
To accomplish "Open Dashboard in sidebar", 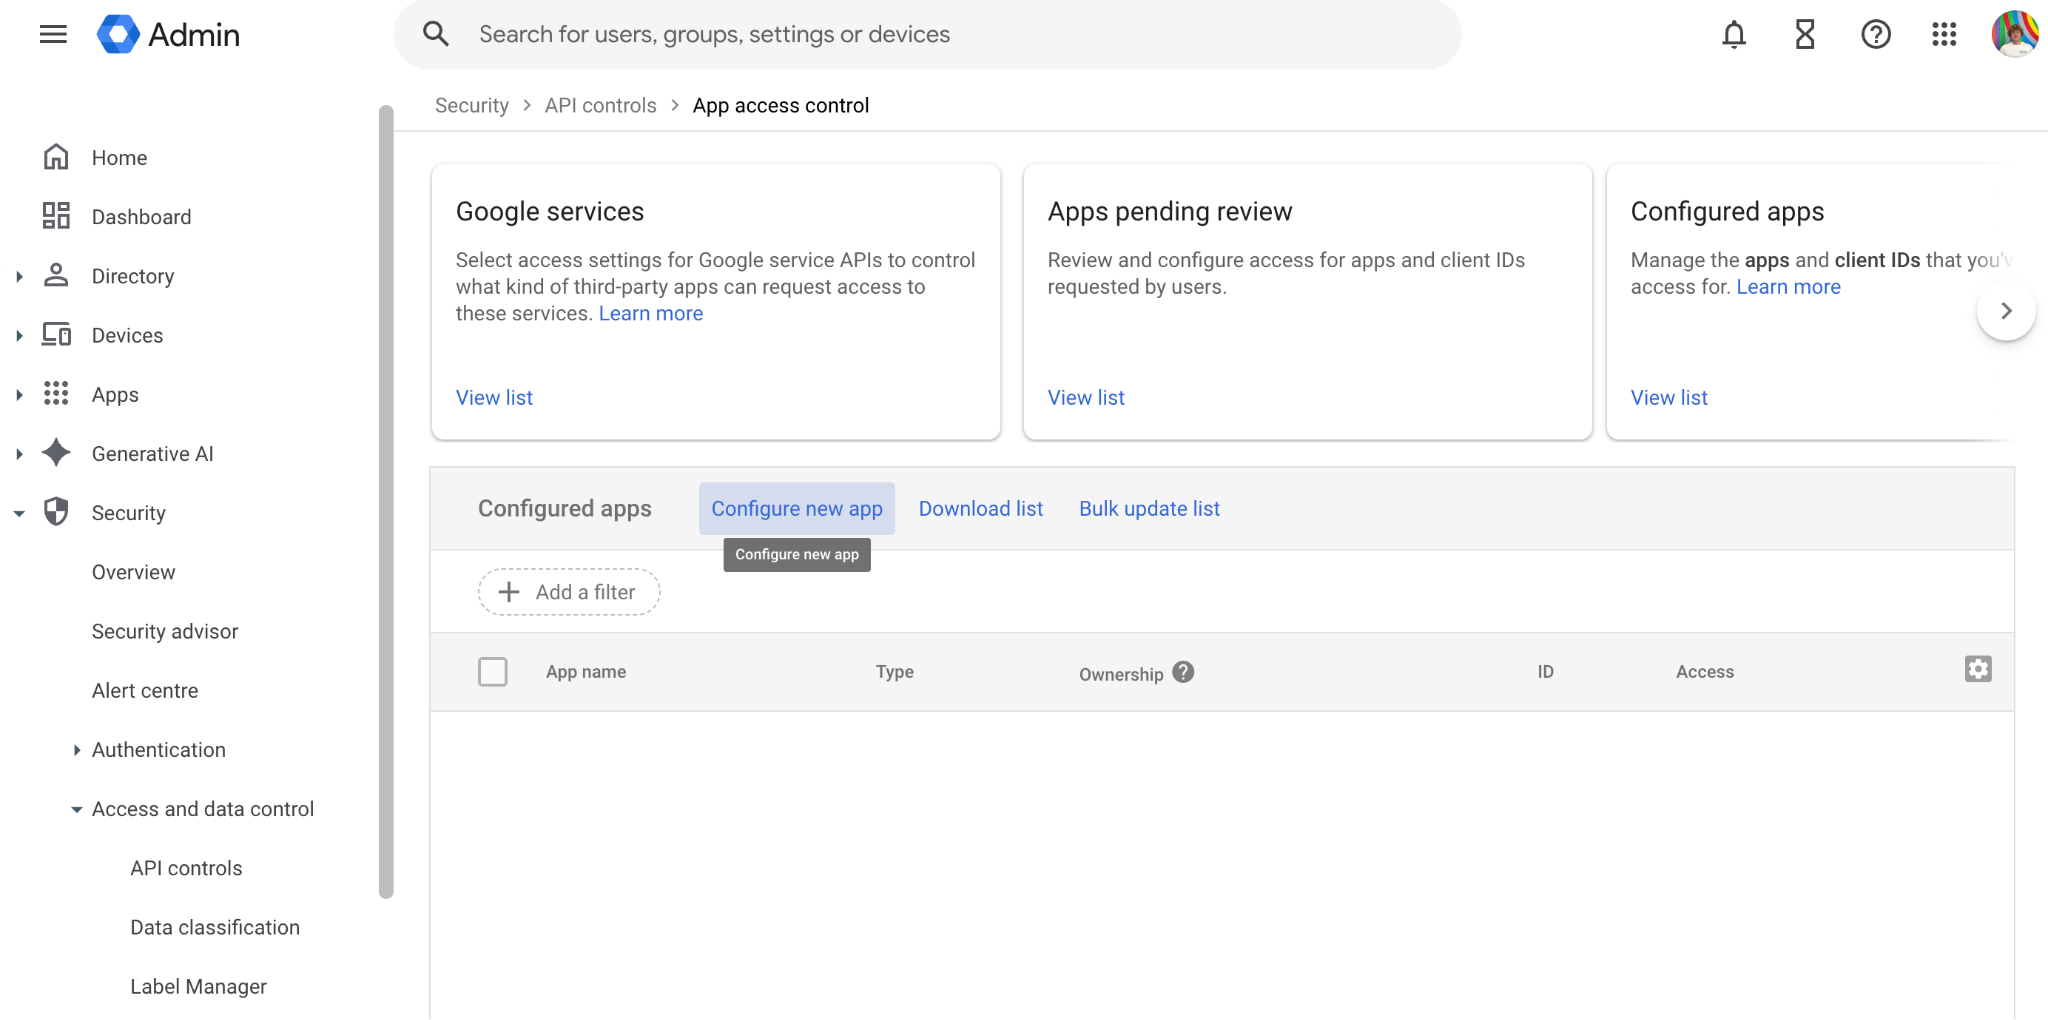I will click(141, 216).
